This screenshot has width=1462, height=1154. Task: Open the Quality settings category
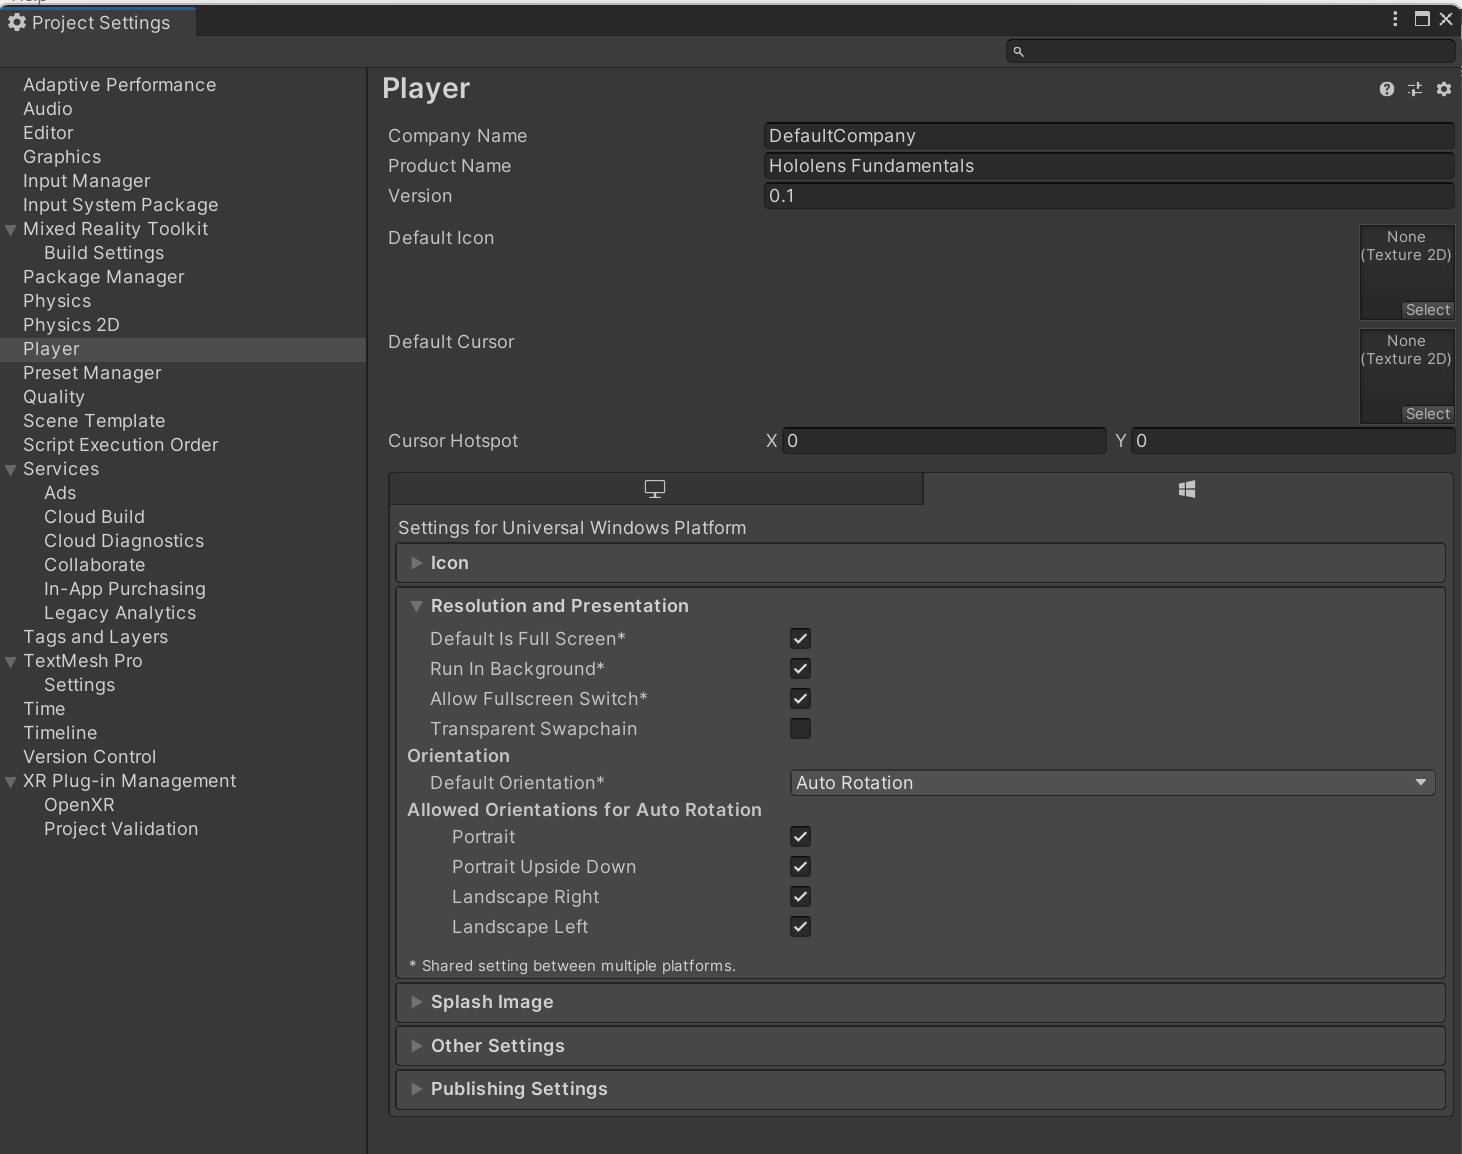[x=54, y=397]
